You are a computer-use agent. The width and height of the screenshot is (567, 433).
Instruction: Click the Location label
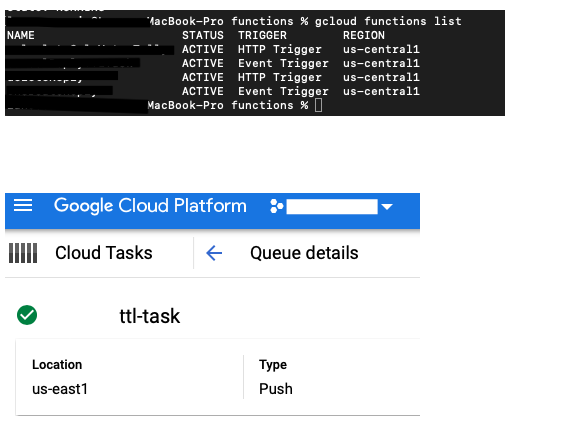coord(57,364)
